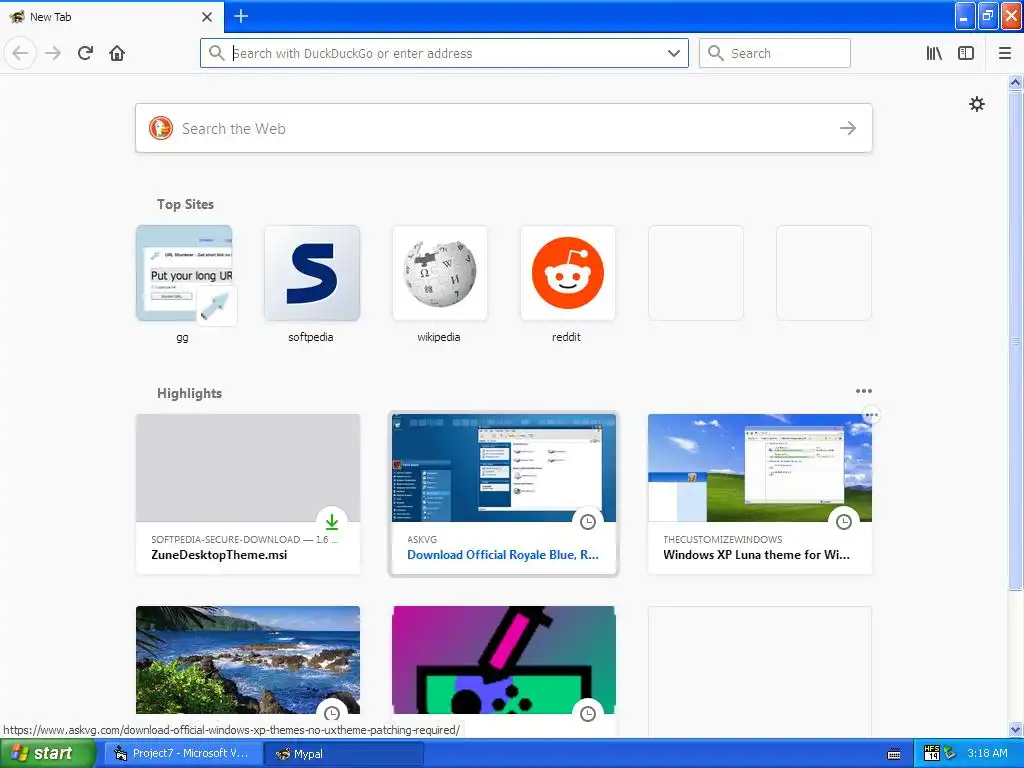Viewport: 1024px width, 768px height.
Task: Click the HFS tray icon
Action: click(932, 753)
